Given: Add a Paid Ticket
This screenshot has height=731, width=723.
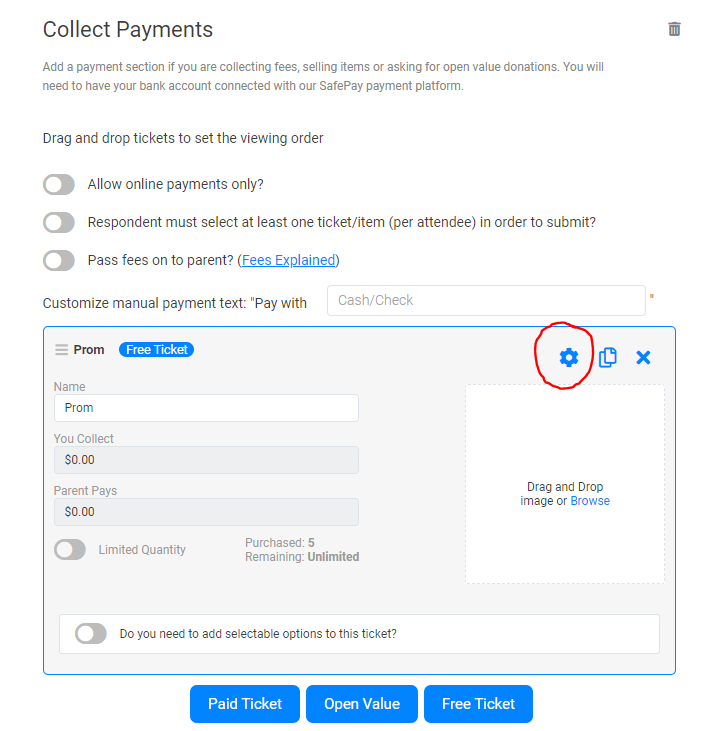Looking at the screenshot, I should [245, 704].
